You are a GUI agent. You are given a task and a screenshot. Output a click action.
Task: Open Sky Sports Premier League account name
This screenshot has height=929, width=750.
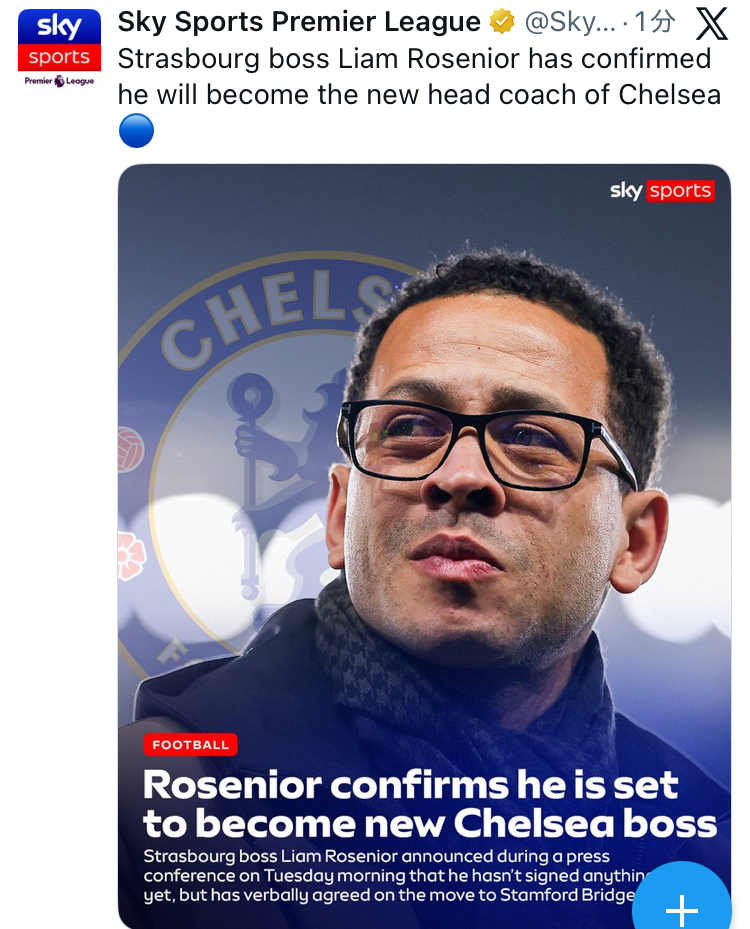coord(299,22)
